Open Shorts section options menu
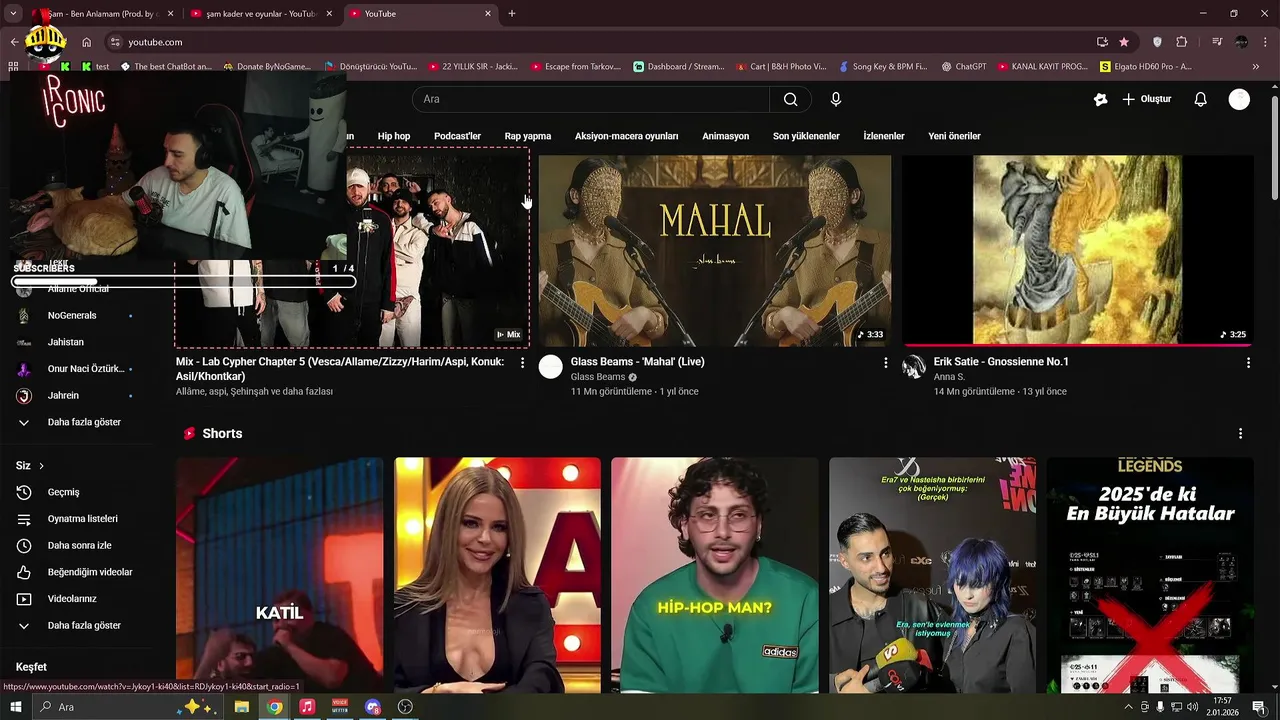The width and height of the screenshot is (1280, 720). [1240, 434]
